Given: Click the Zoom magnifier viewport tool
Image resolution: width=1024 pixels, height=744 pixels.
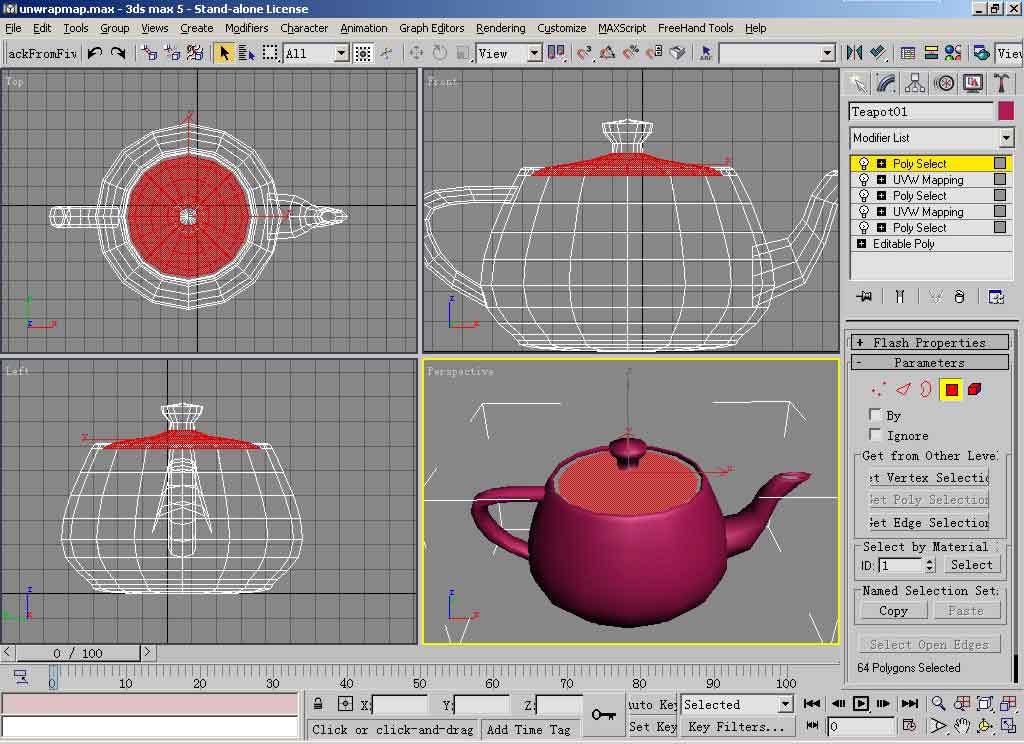Looking at the screenshot, I should pyautogui.click(x=939, y=704).
